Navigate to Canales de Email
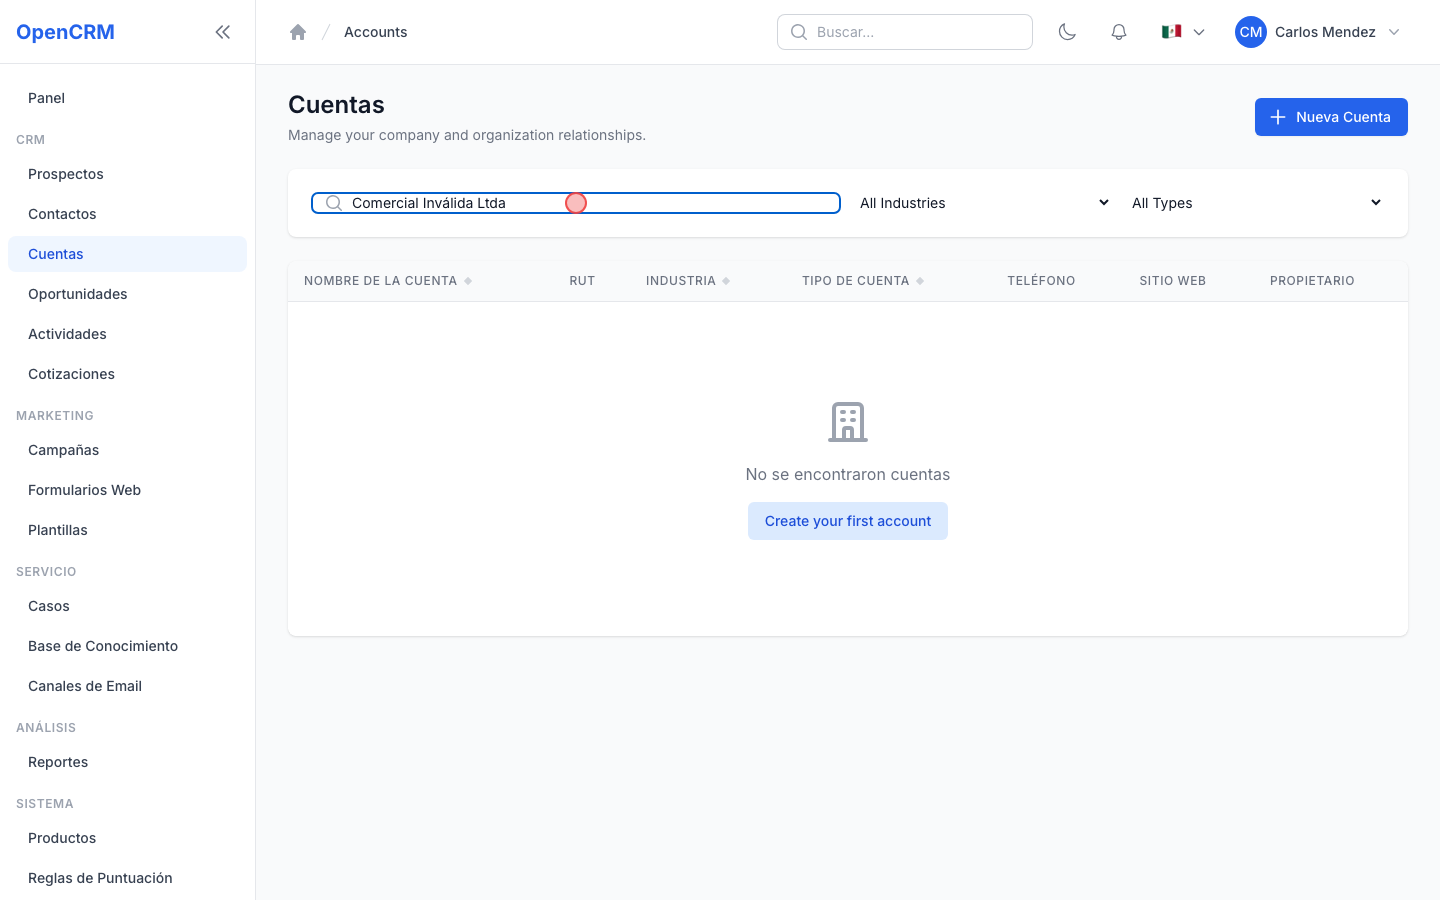The height and width of the screenshot is (900, 1440). [127, 686]
